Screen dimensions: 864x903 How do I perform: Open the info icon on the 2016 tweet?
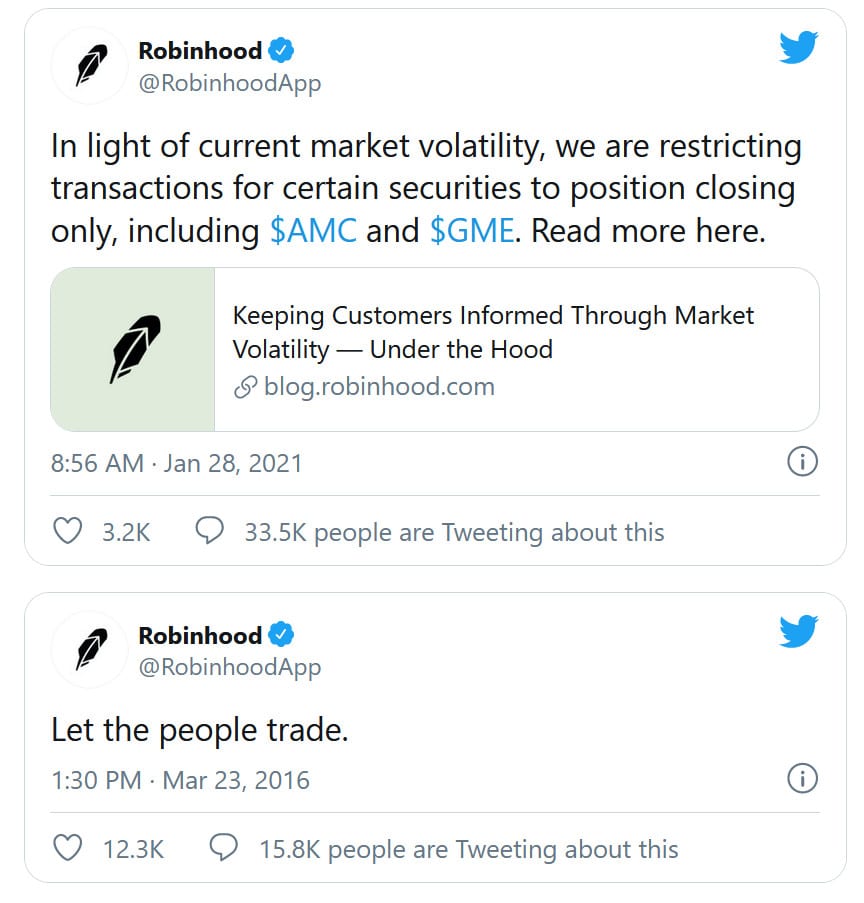[x=802, y=778]
